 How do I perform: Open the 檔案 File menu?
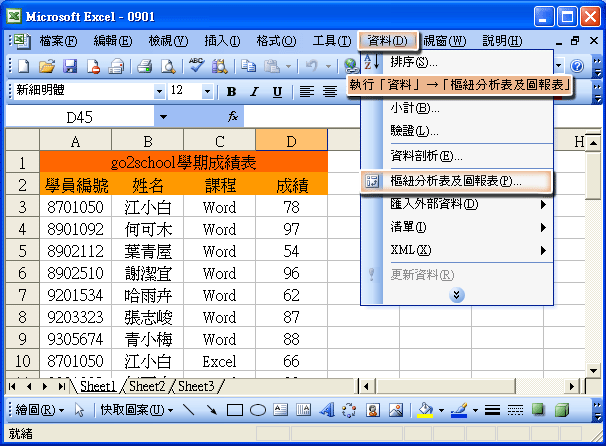pos(58,41)
